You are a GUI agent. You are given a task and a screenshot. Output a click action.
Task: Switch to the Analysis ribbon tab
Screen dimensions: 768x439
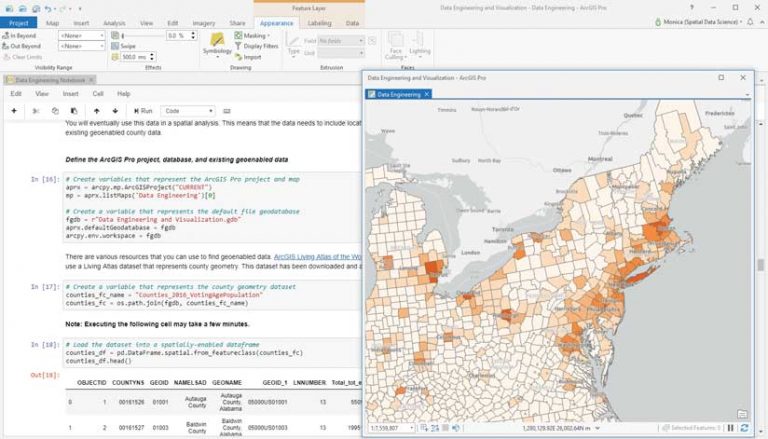click(114, 23)
